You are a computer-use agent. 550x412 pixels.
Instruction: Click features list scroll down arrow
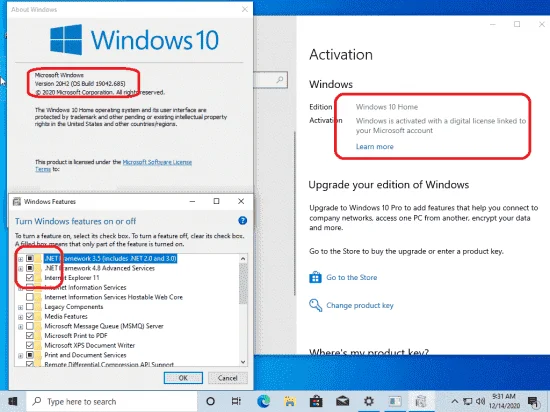tap(243, 362)
